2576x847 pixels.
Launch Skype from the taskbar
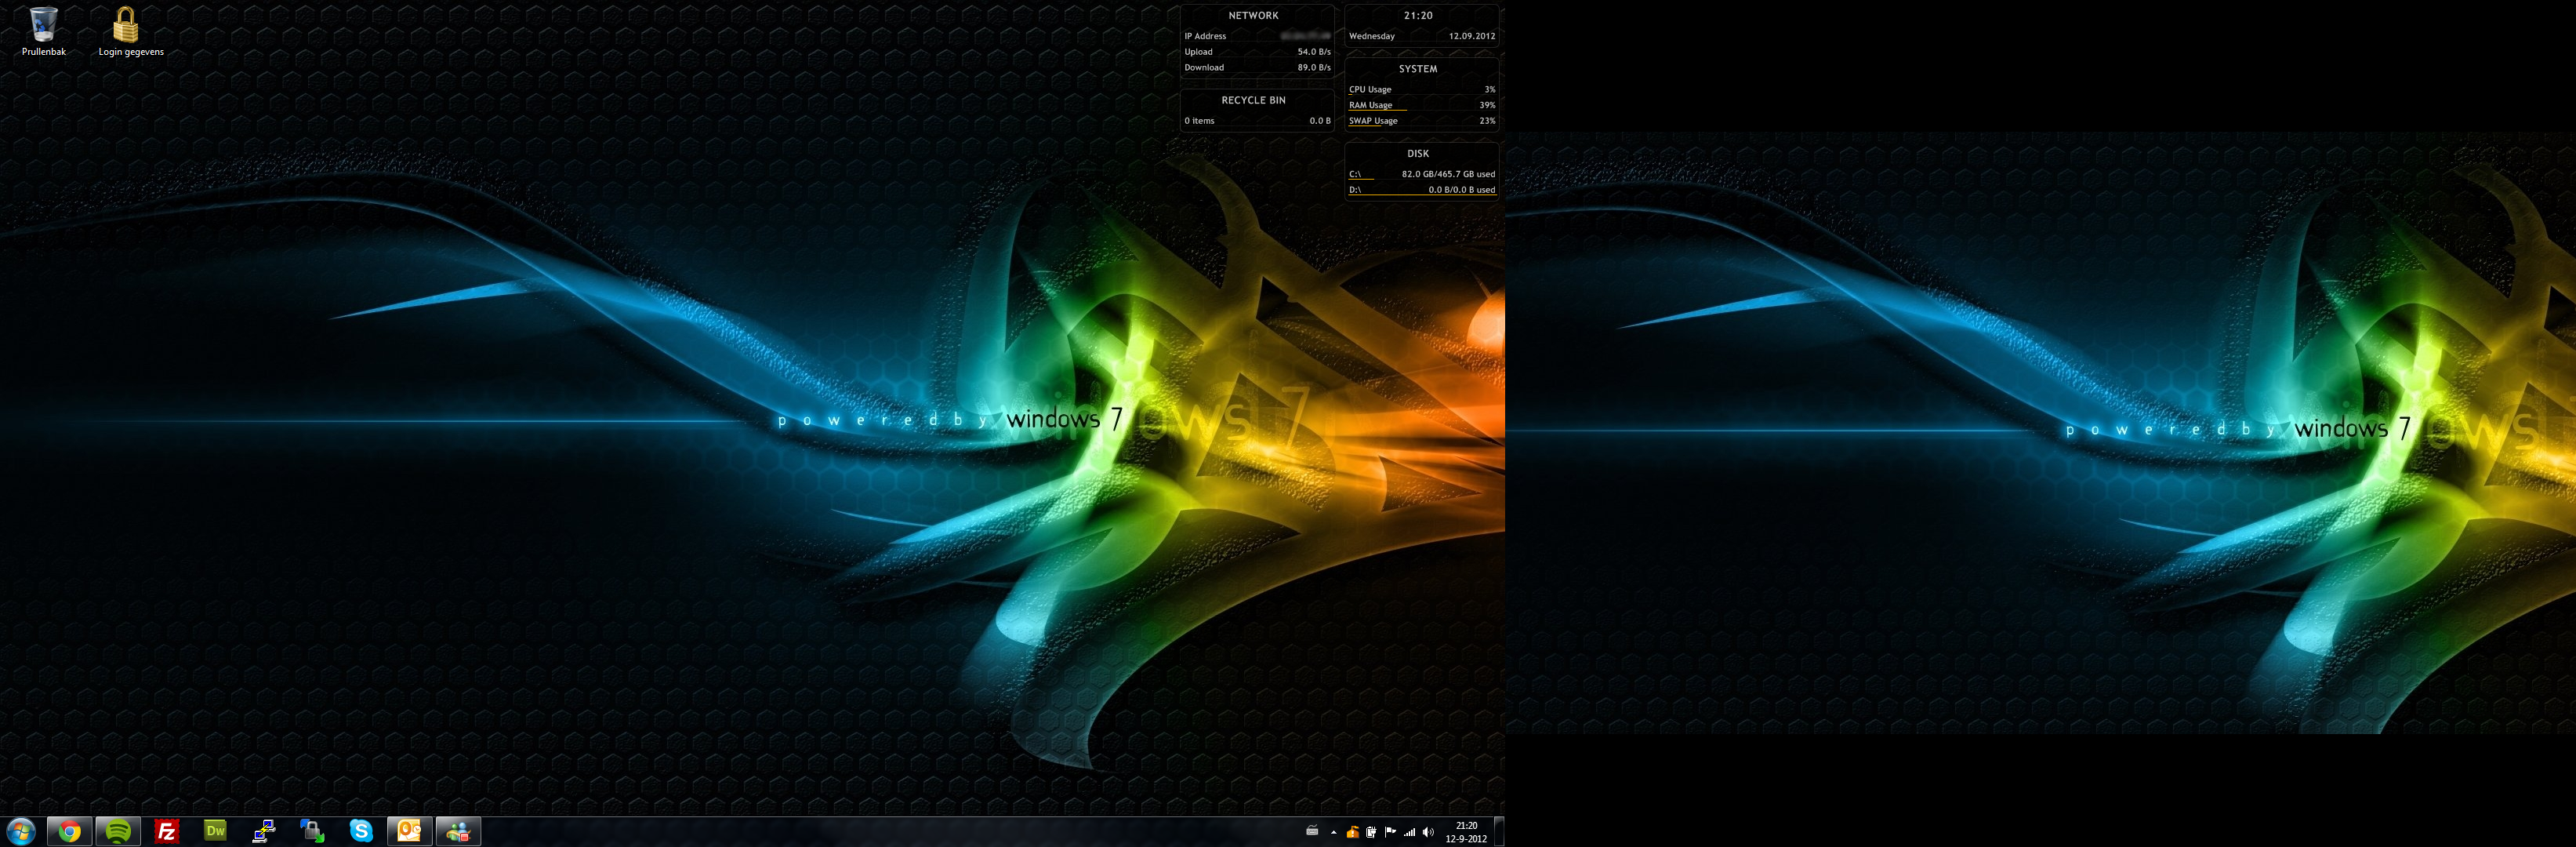(x=361, y=831)
